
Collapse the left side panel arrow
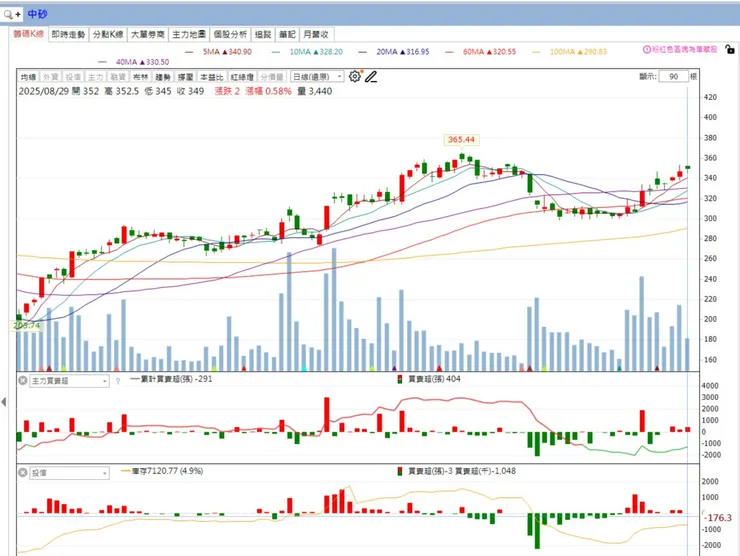click(4, 402)
